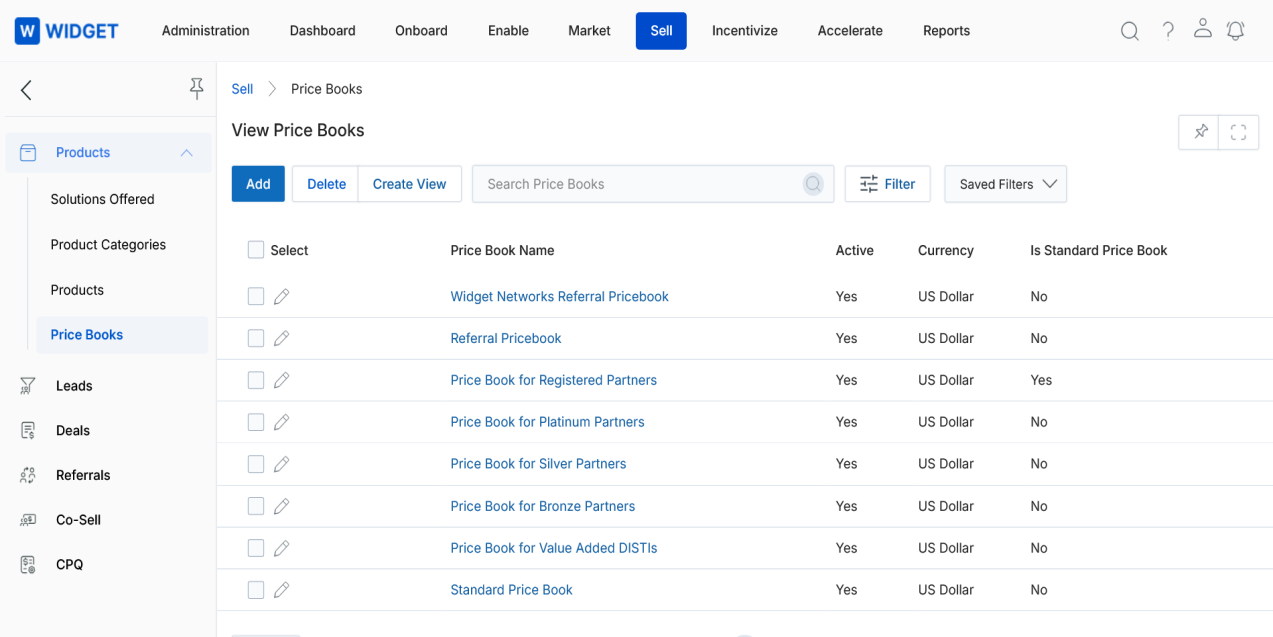Open Price Book for Registered Partners link

553,380
